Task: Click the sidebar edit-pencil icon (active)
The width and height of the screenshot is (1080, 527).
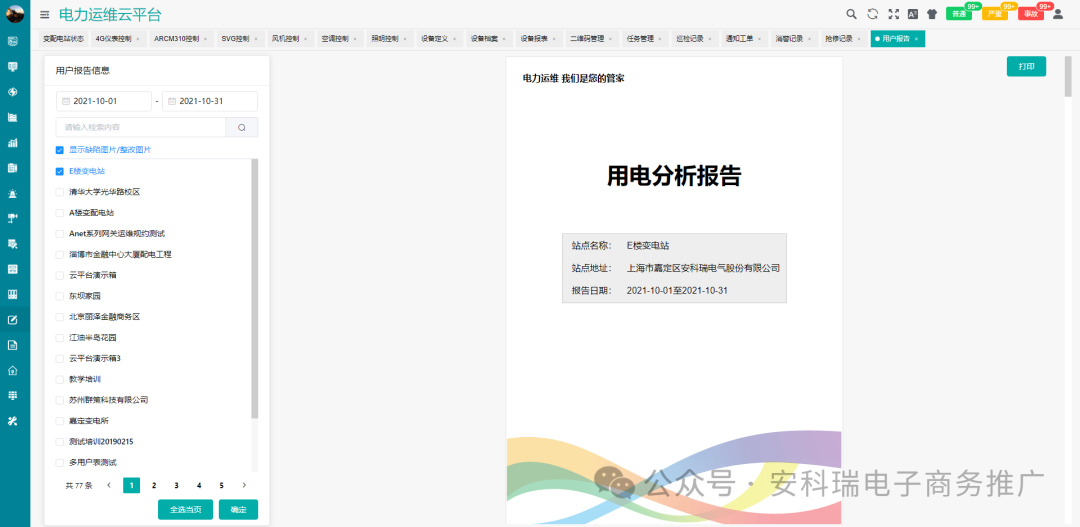Action: [12, 320]
